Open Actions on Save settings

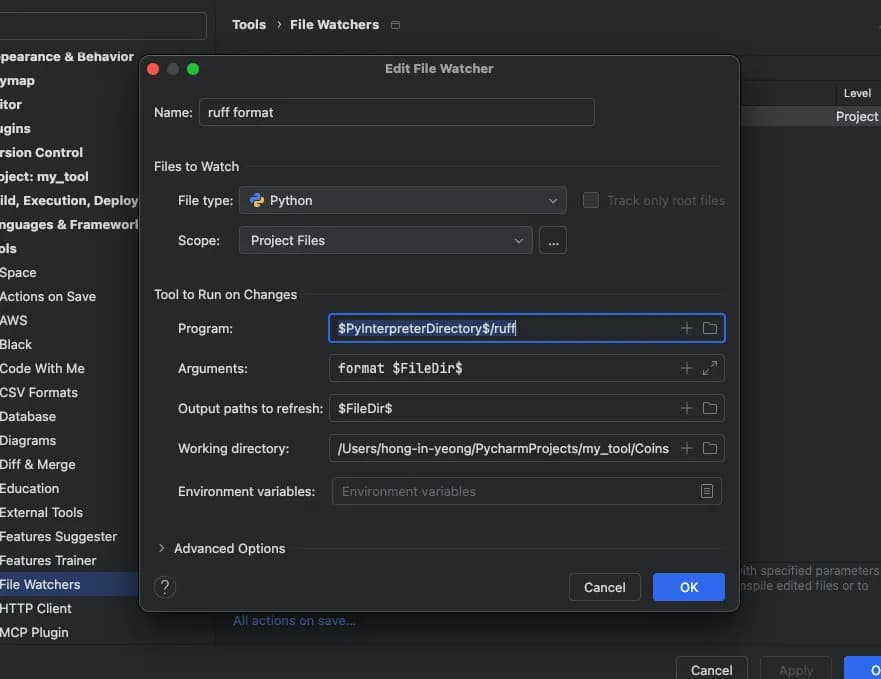tap(48, 296)
